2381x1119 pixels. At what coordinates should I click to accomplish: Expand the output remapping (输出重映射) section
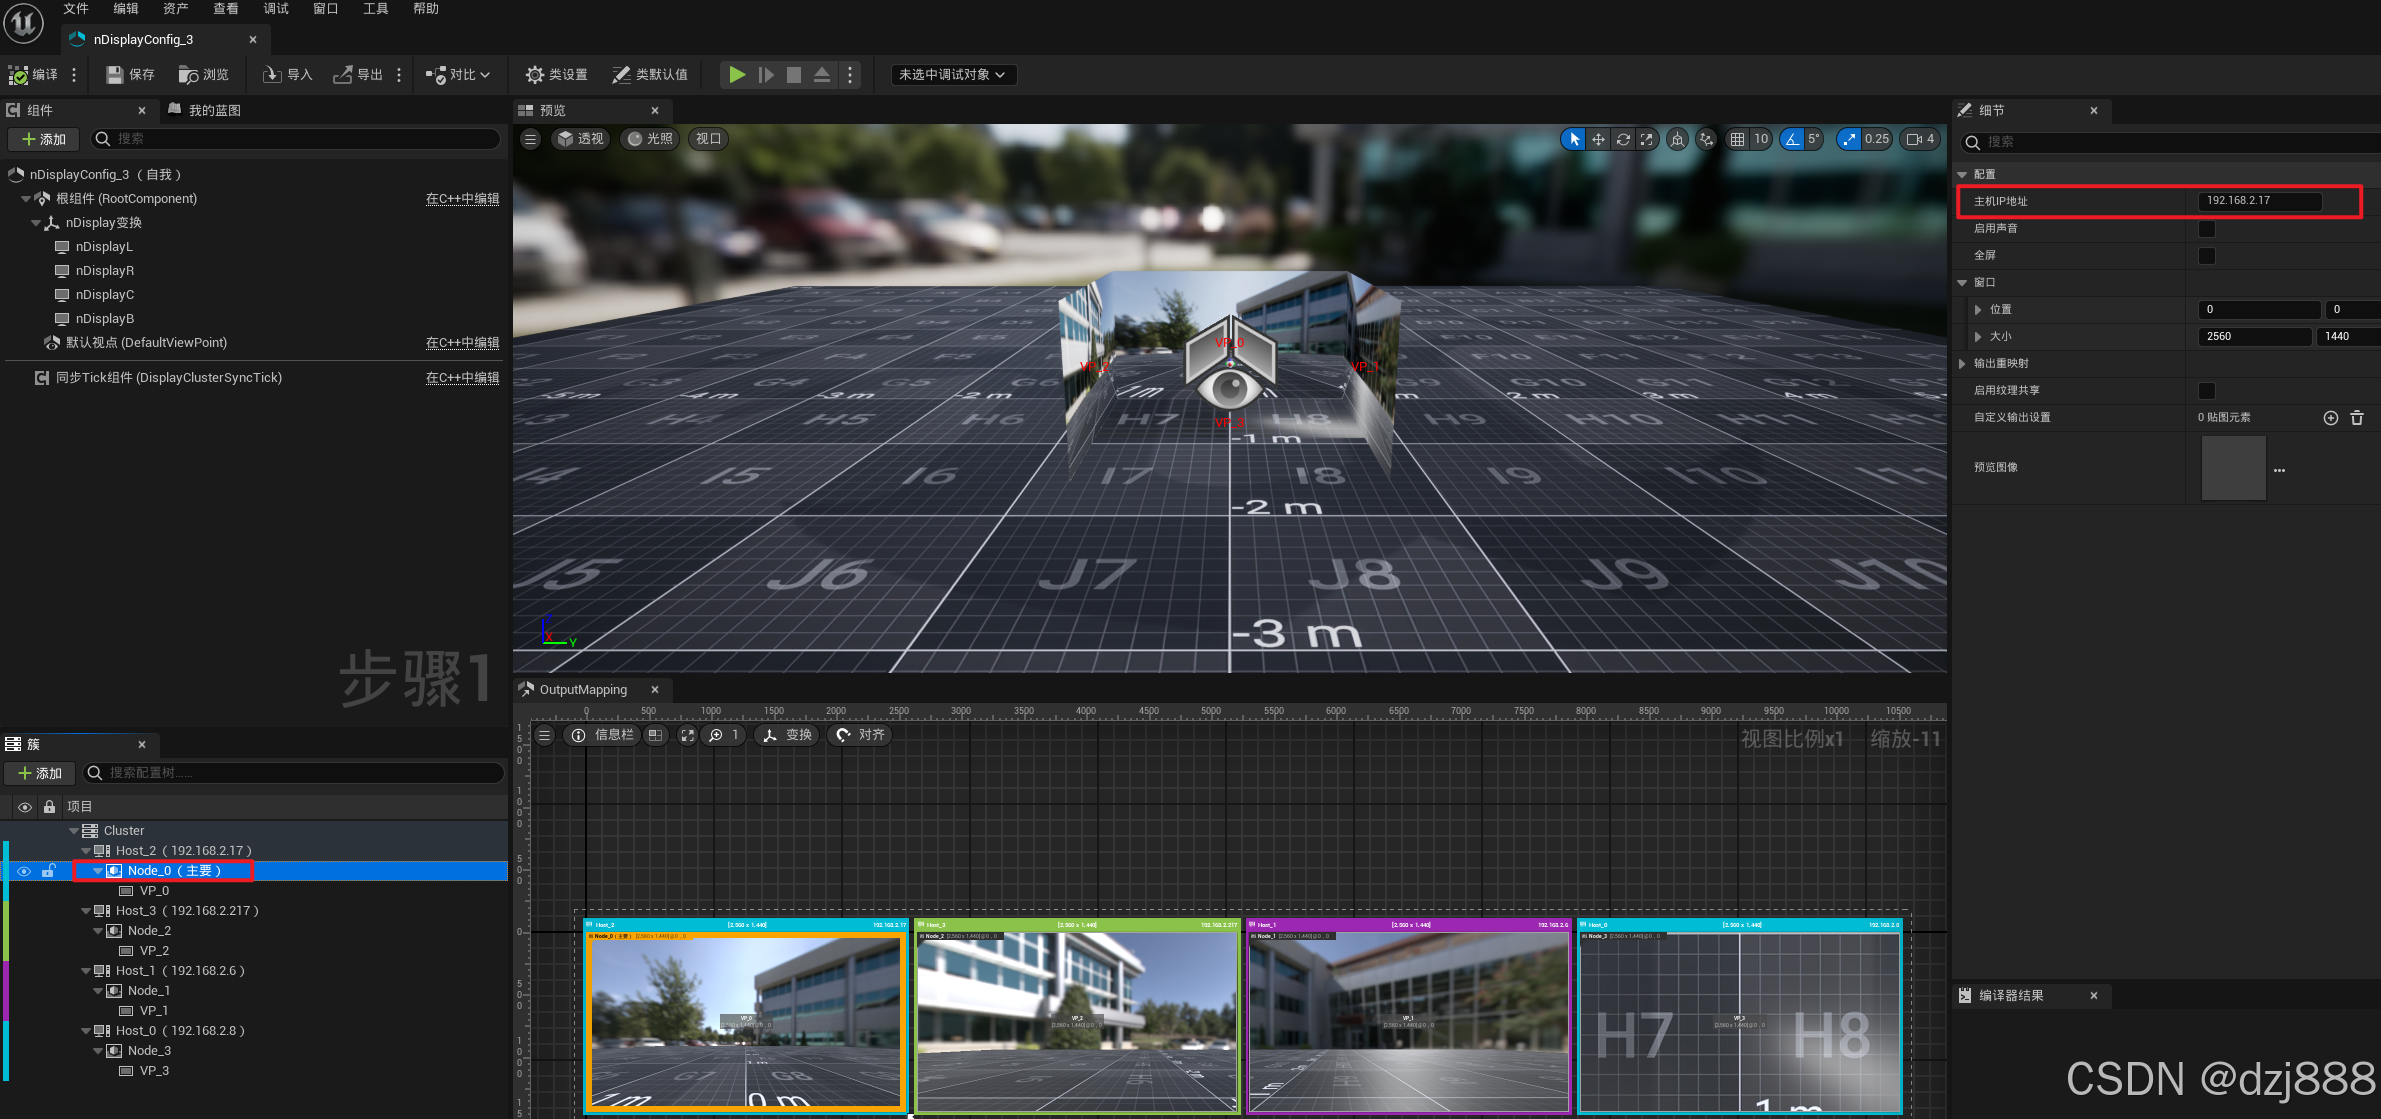tap(1962, 364)
